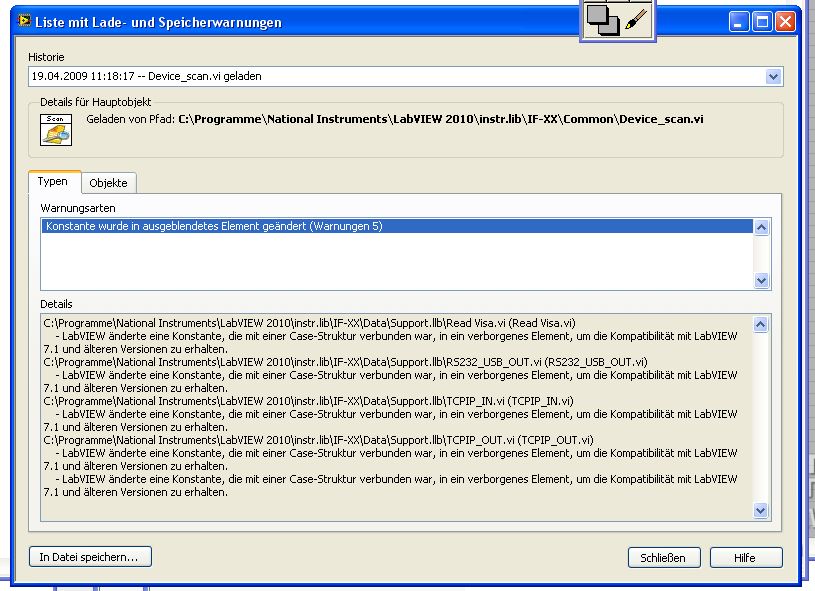This screenshot has height=591, width=815.
Task: Click Details box scroll up arrow
Action: [760, 324]
